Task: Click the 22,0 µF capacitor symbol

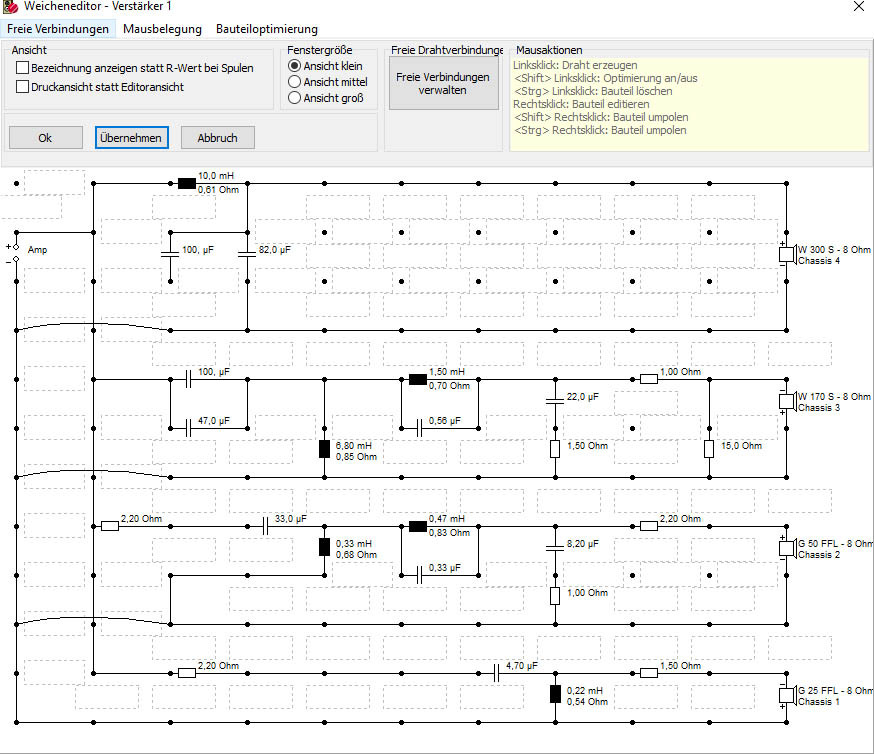Action: coord(555,401)
